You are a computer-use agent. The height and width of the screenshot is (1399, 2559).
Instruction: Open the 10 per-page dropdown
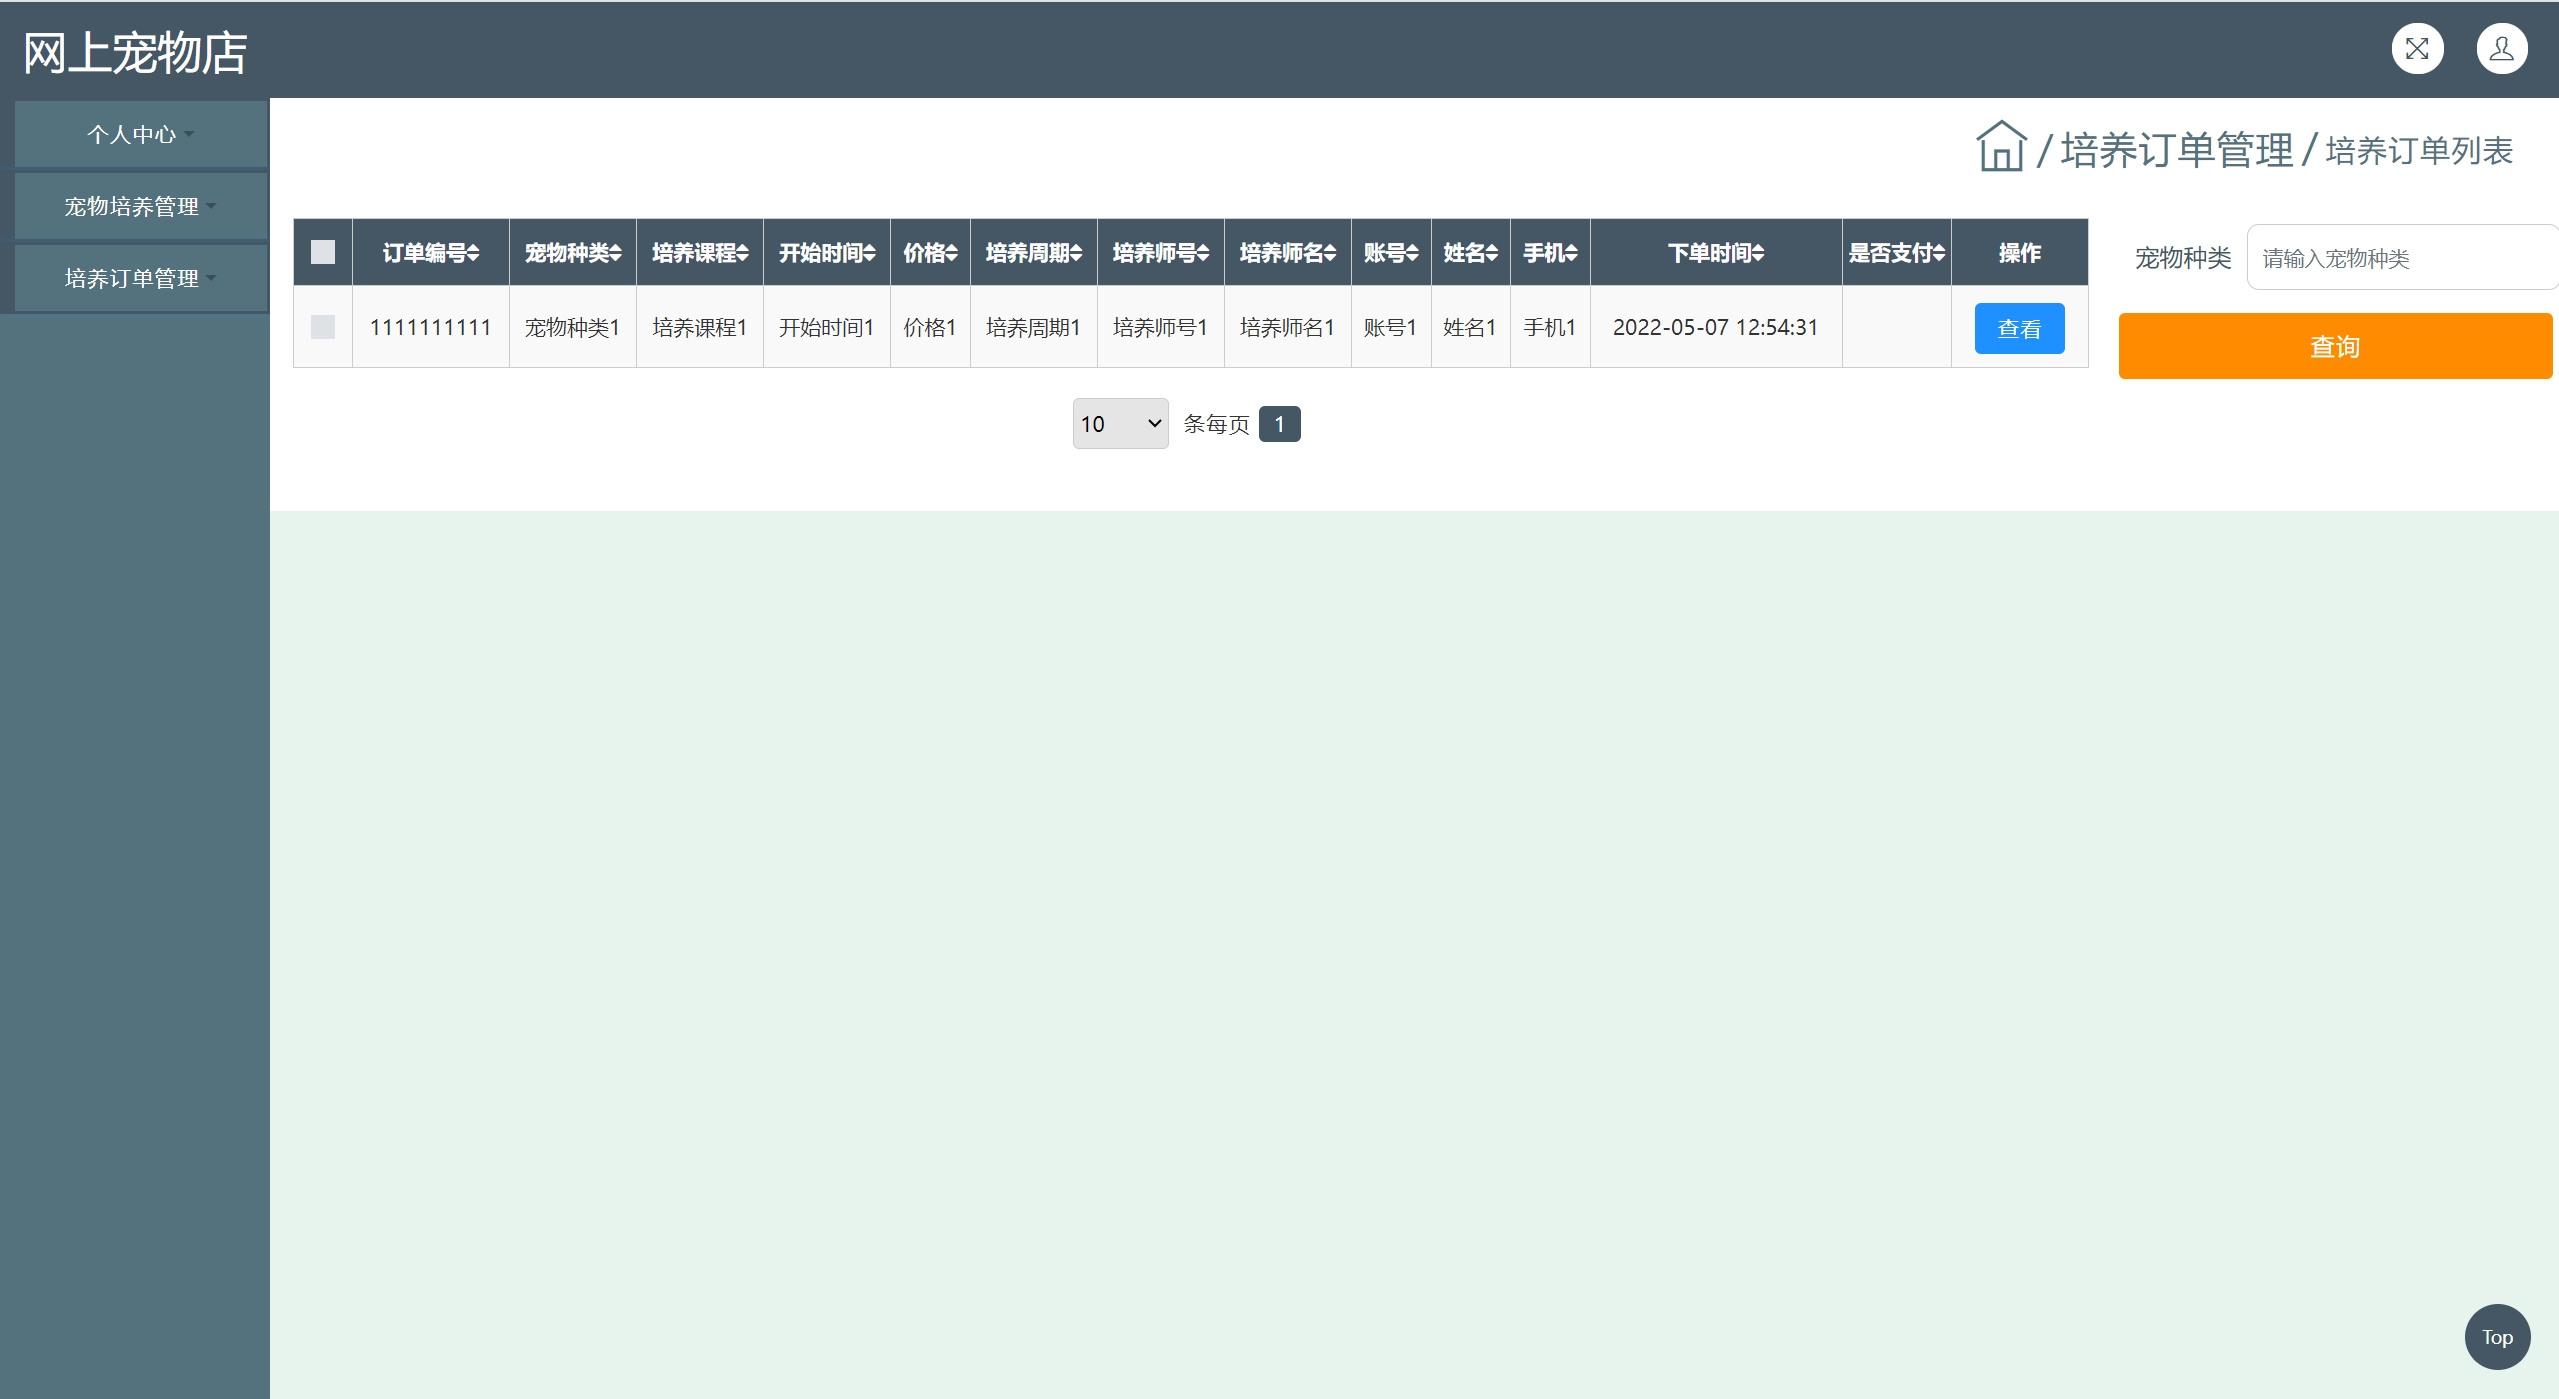point(1119,424)
